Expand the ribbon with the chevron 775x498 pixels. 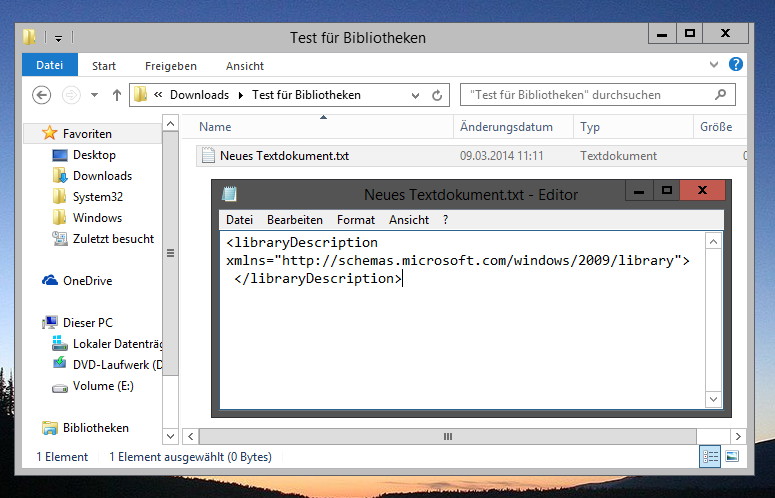pos(714,64)
